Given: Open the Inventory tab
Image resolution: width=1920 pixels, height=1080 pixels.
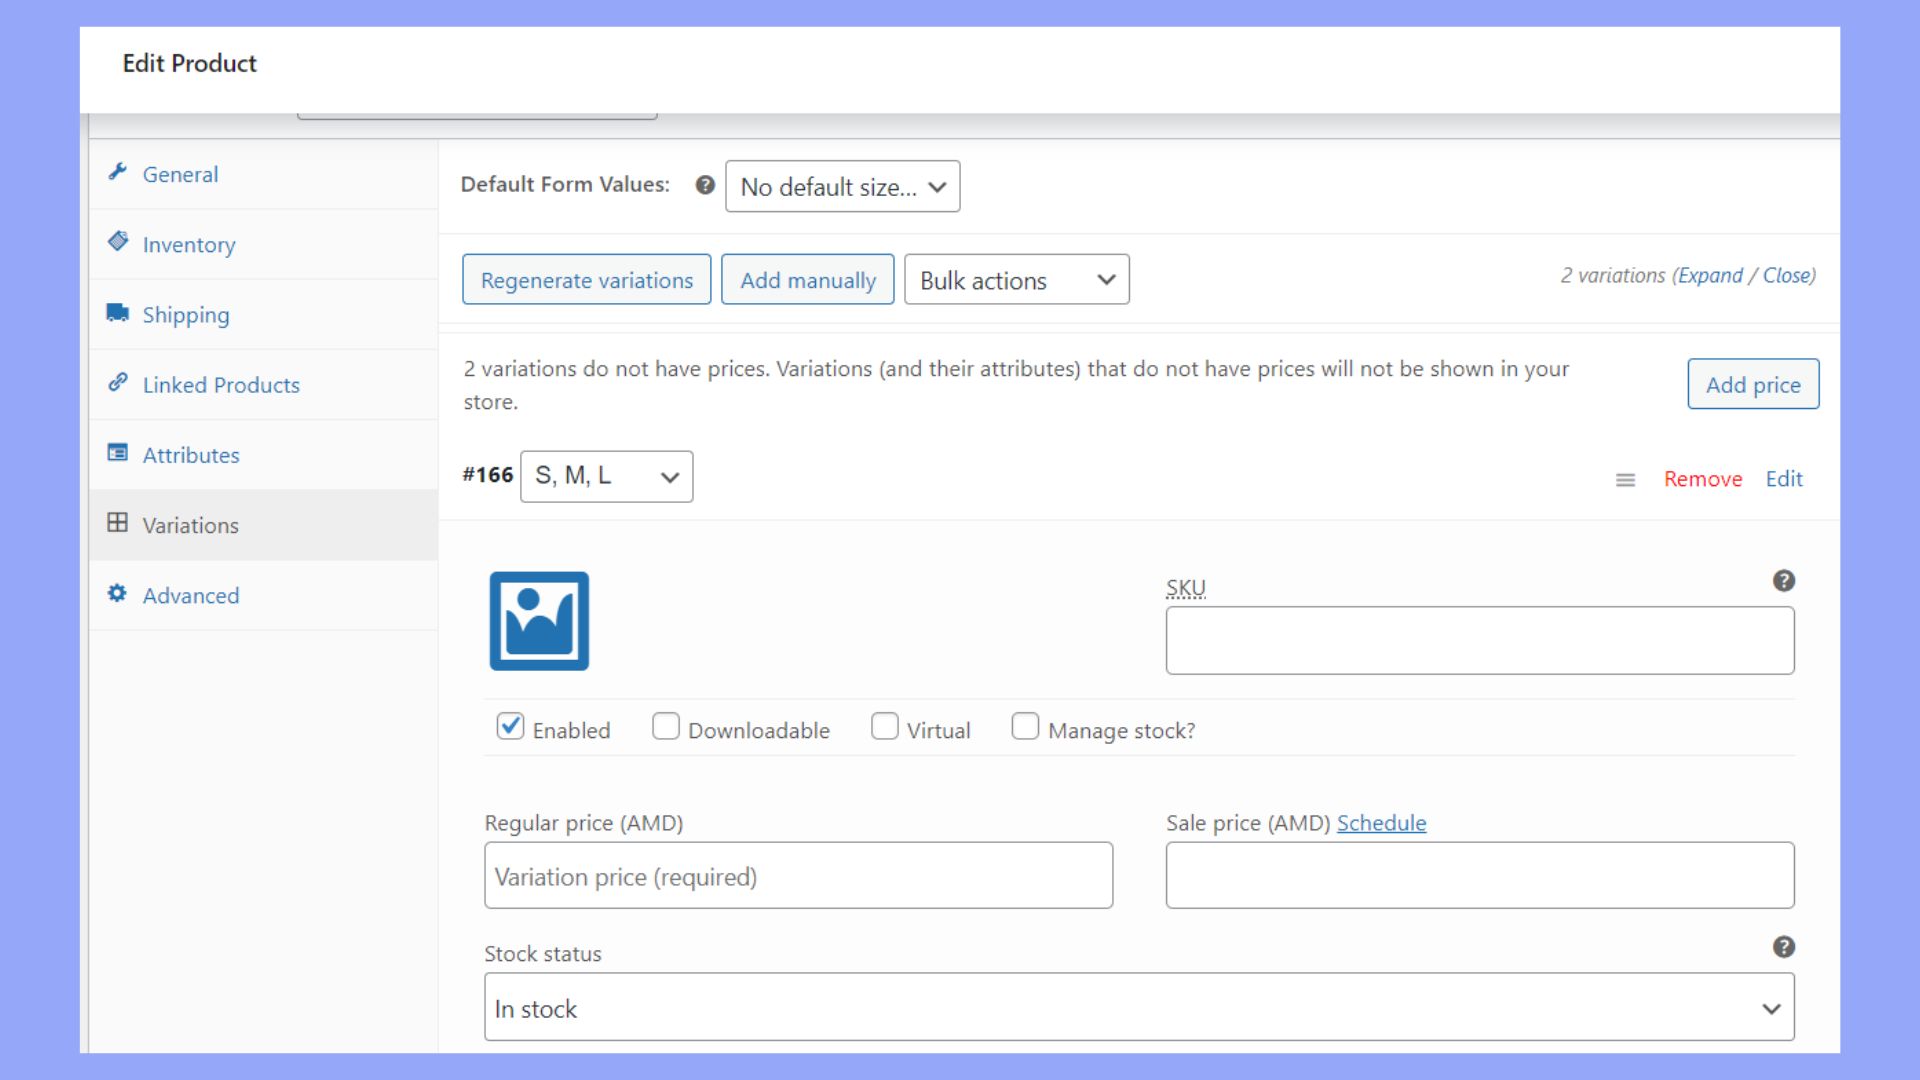Looking at the screenshot, I should click(188, 245).
